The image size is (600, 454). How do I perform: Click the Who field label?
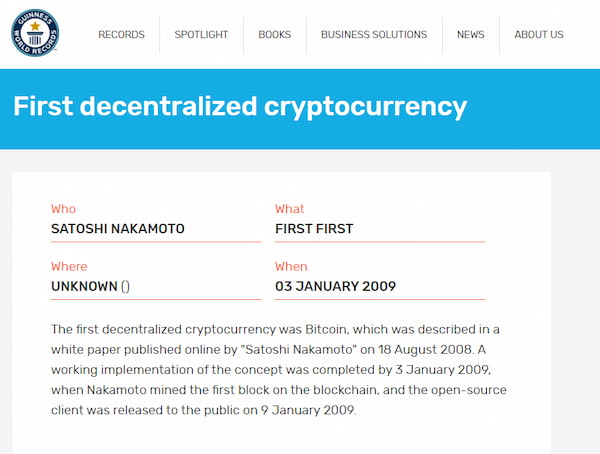coord(64,209)
